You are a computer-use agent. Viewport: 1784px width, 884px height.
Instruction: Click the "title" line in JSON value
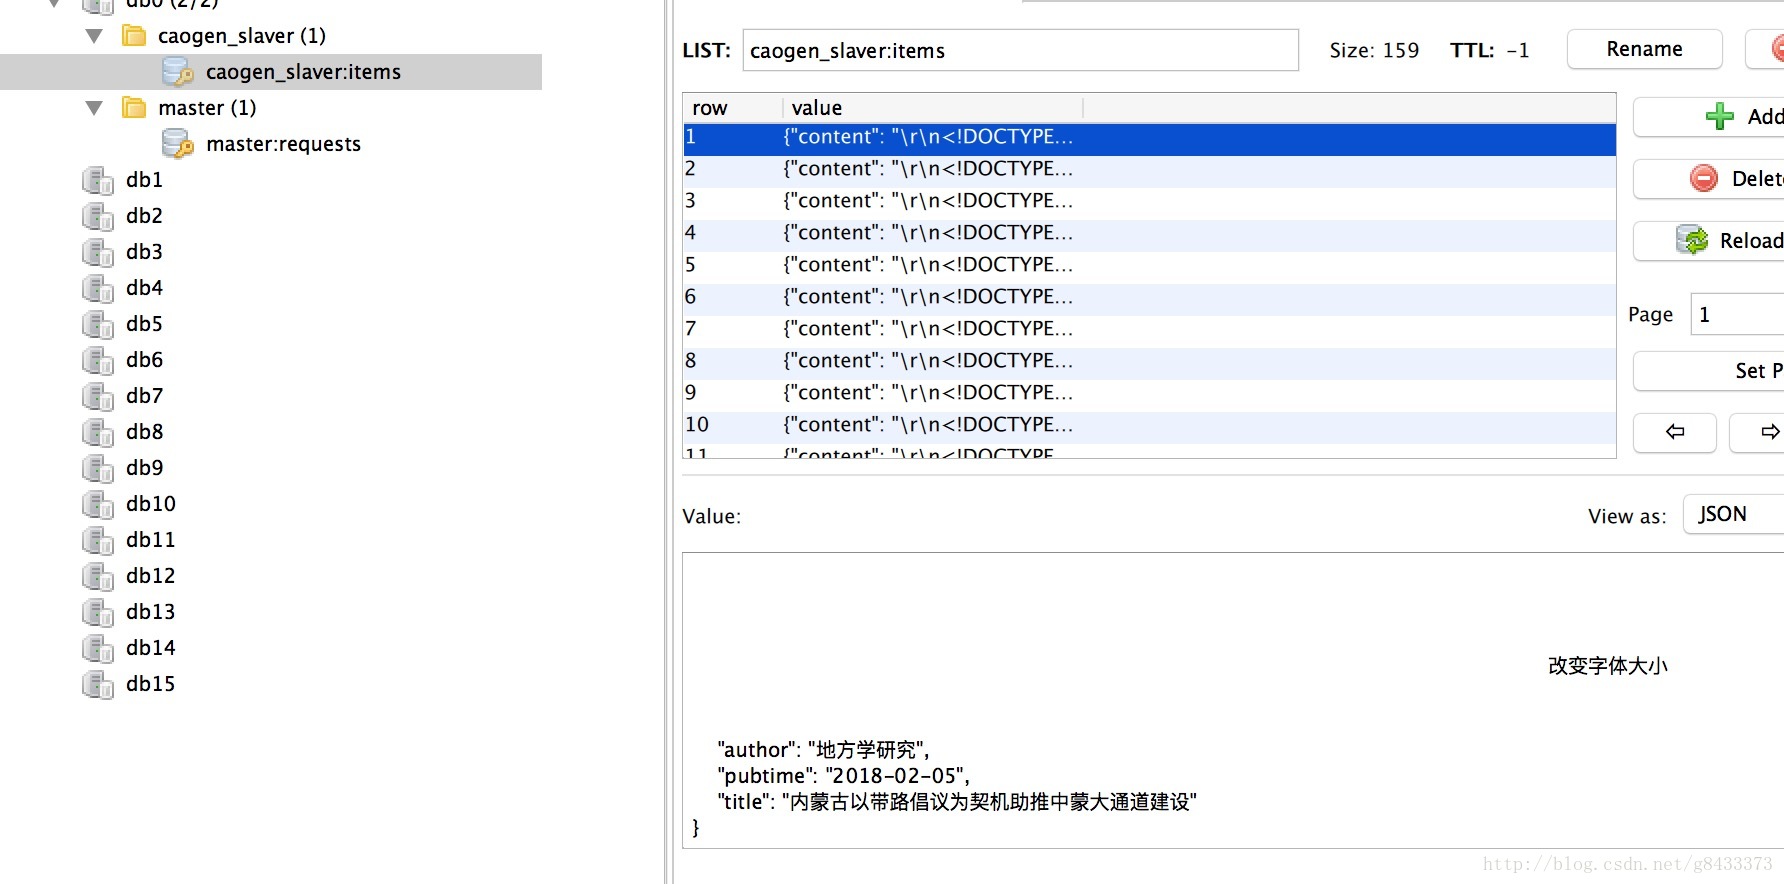tap(957, 802)
